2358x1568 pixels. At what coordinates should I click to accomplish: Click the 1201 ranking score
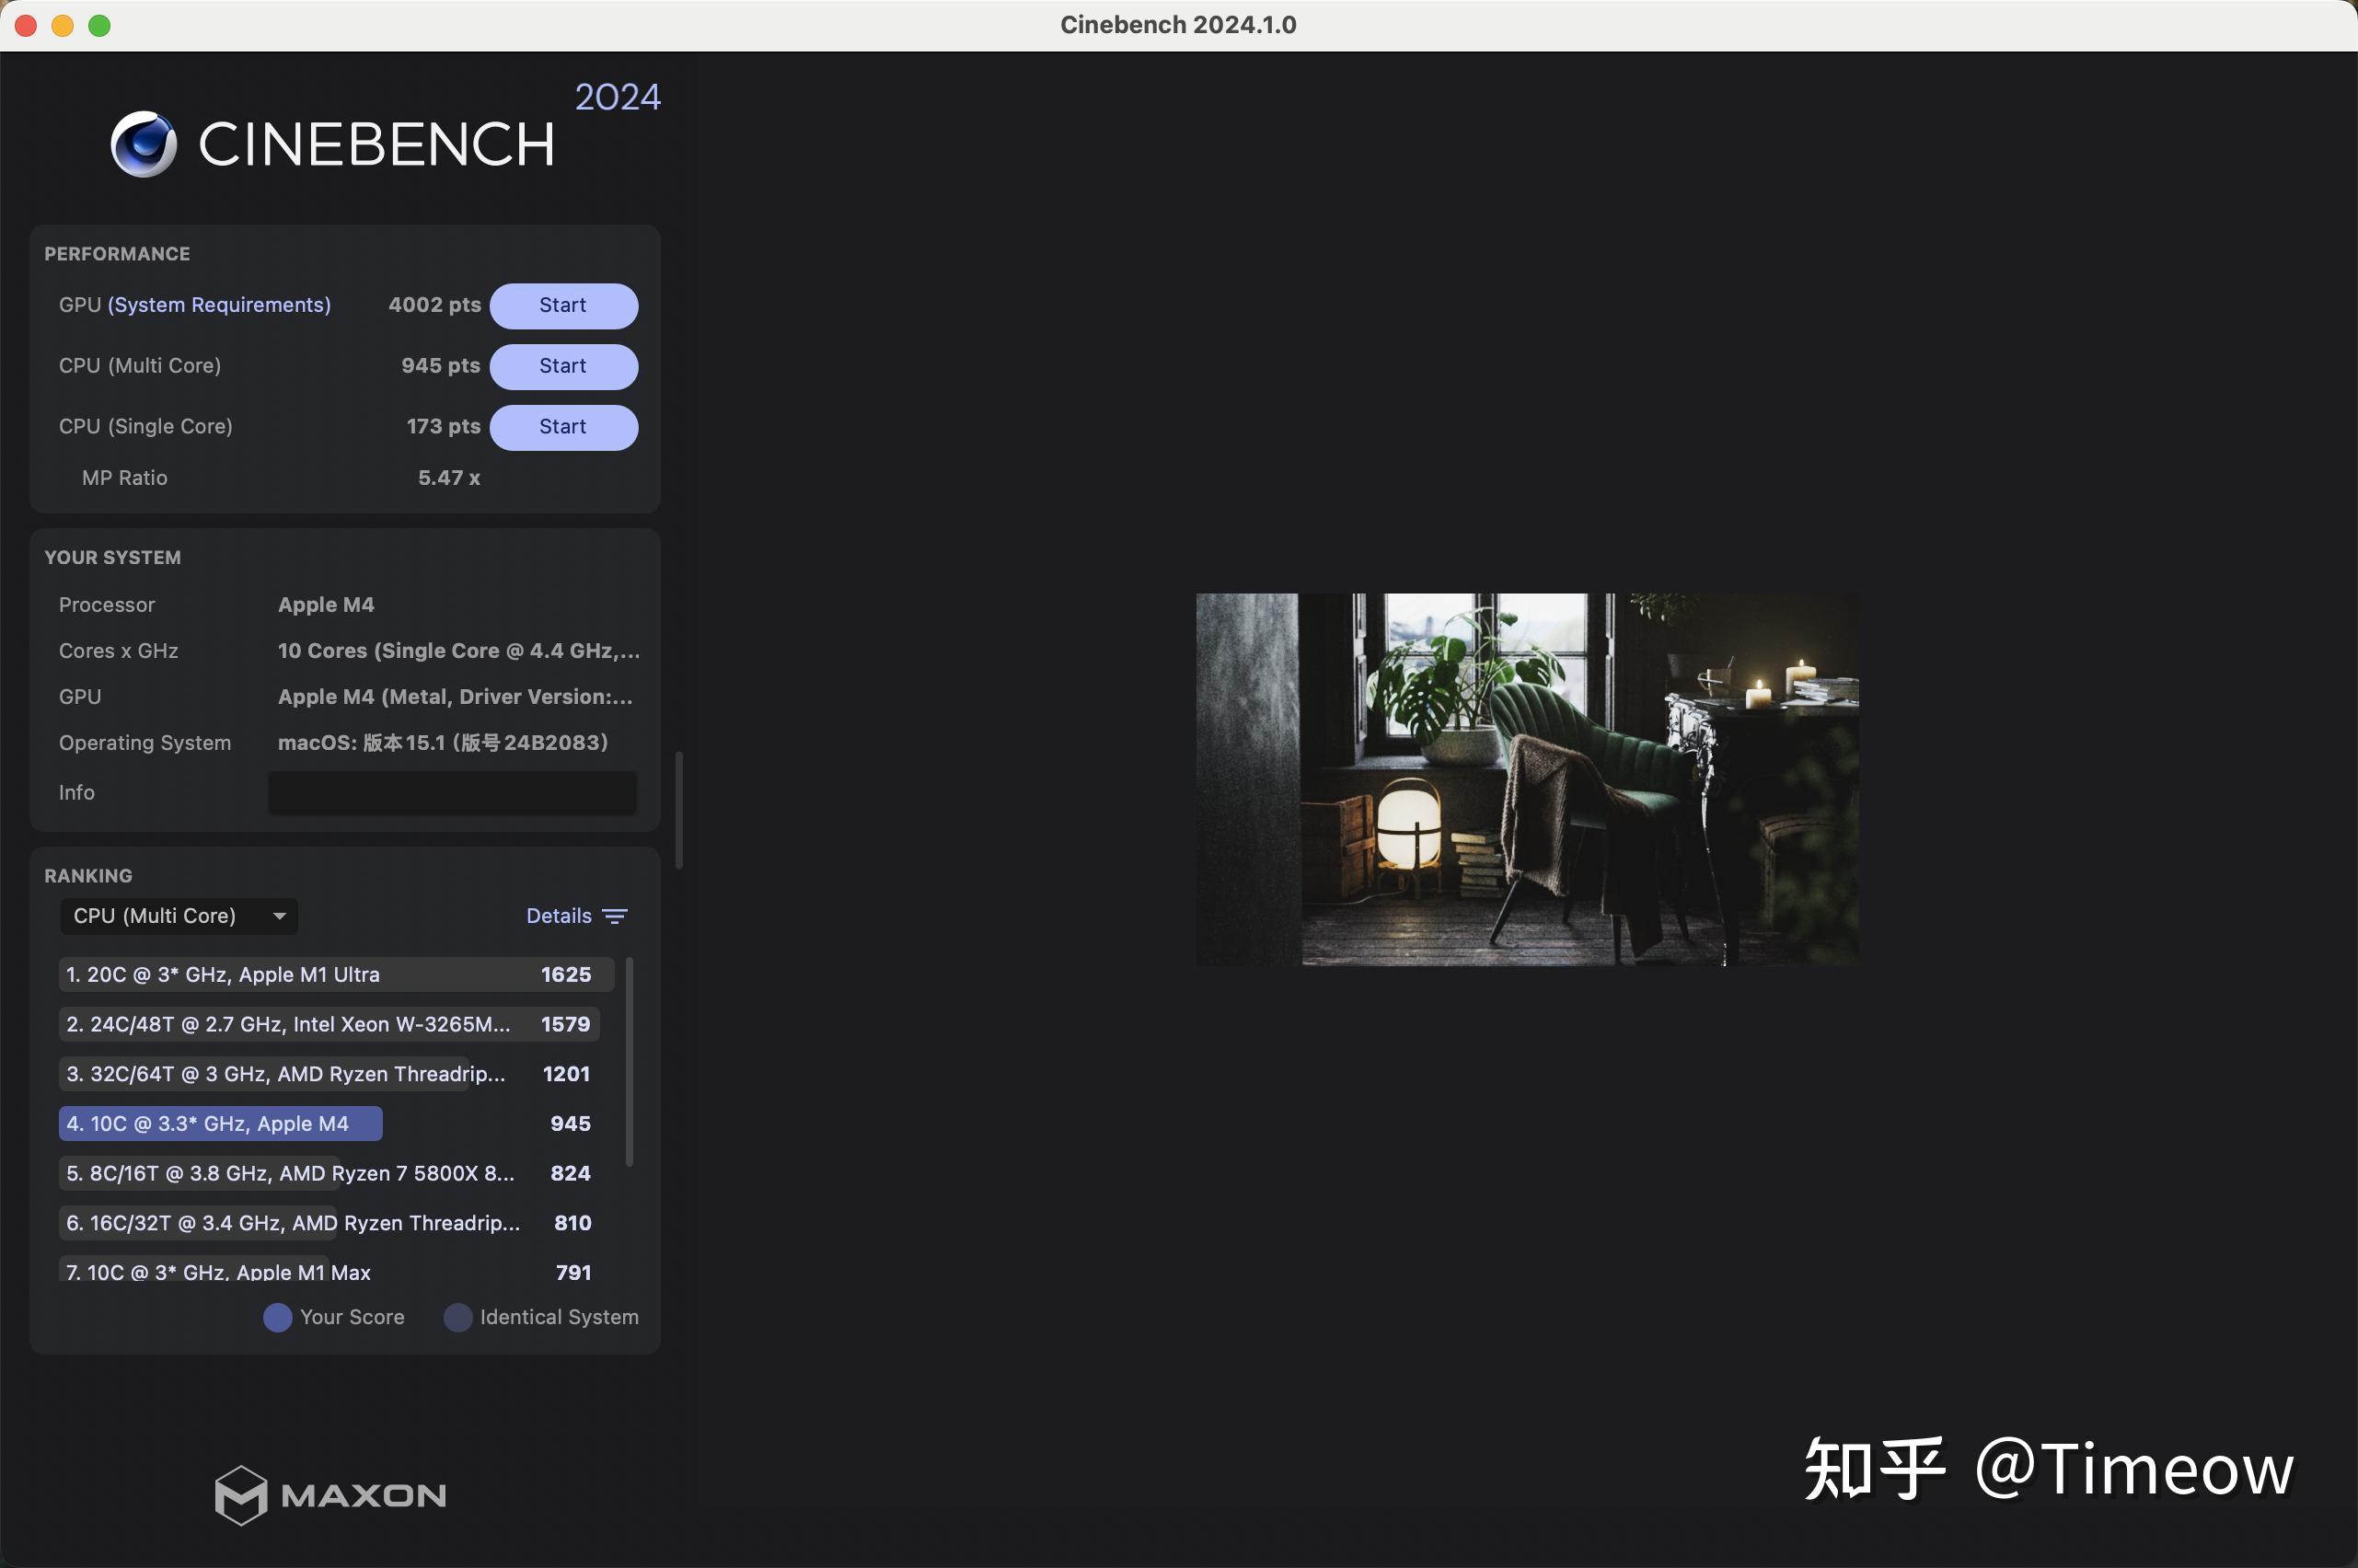[566, 1074]
